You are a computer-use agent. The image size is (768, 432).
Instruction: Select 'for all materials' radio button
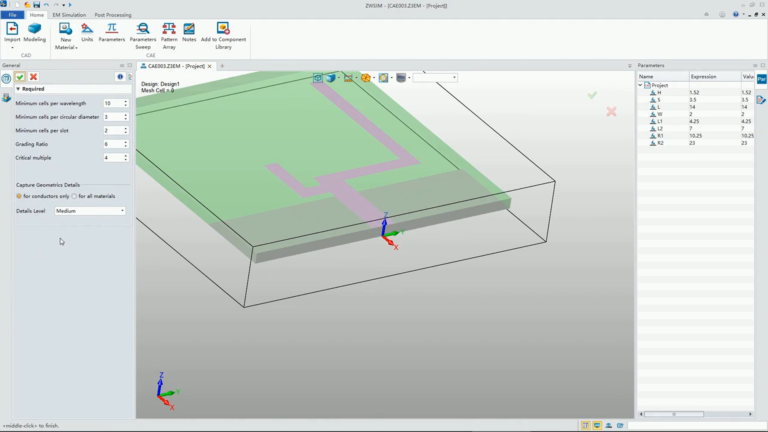click(x=74, y=196)
